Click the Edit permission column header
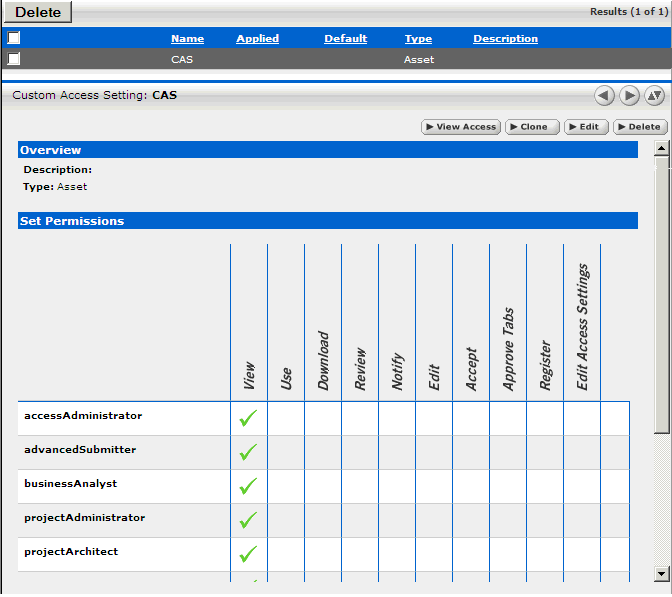 pos(434,377)
